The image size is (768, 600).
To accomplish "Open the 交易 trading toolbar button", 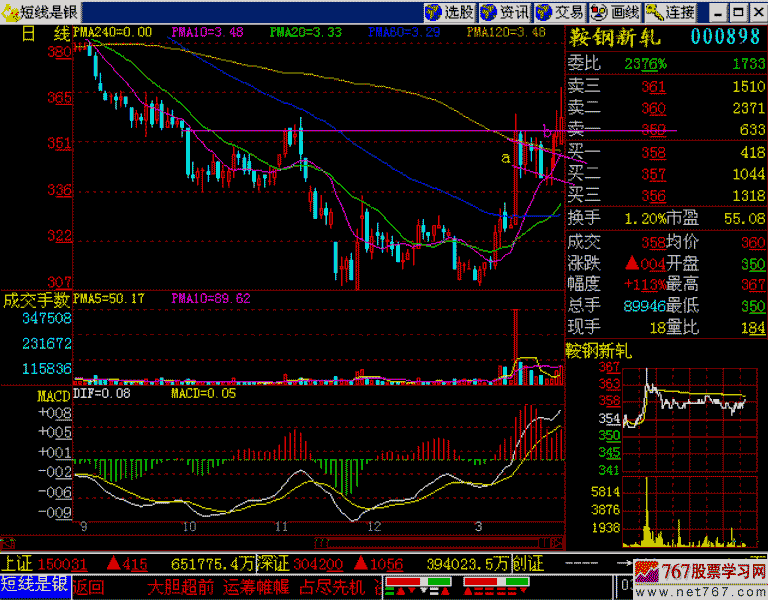I will pos(559,12).
